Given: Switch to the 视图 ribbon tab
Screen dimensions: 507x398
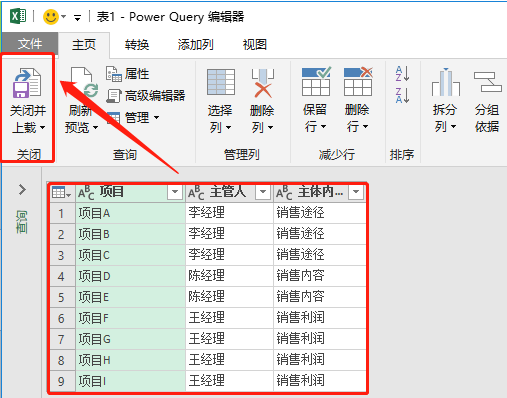Looking at the screenshot, I should coord(255,44).
